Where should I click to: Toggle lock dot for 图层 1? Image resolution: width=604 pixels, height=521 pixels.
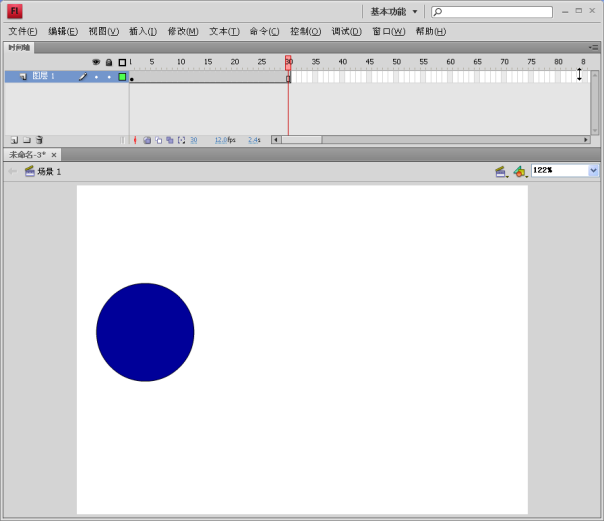tap(109, 76)
